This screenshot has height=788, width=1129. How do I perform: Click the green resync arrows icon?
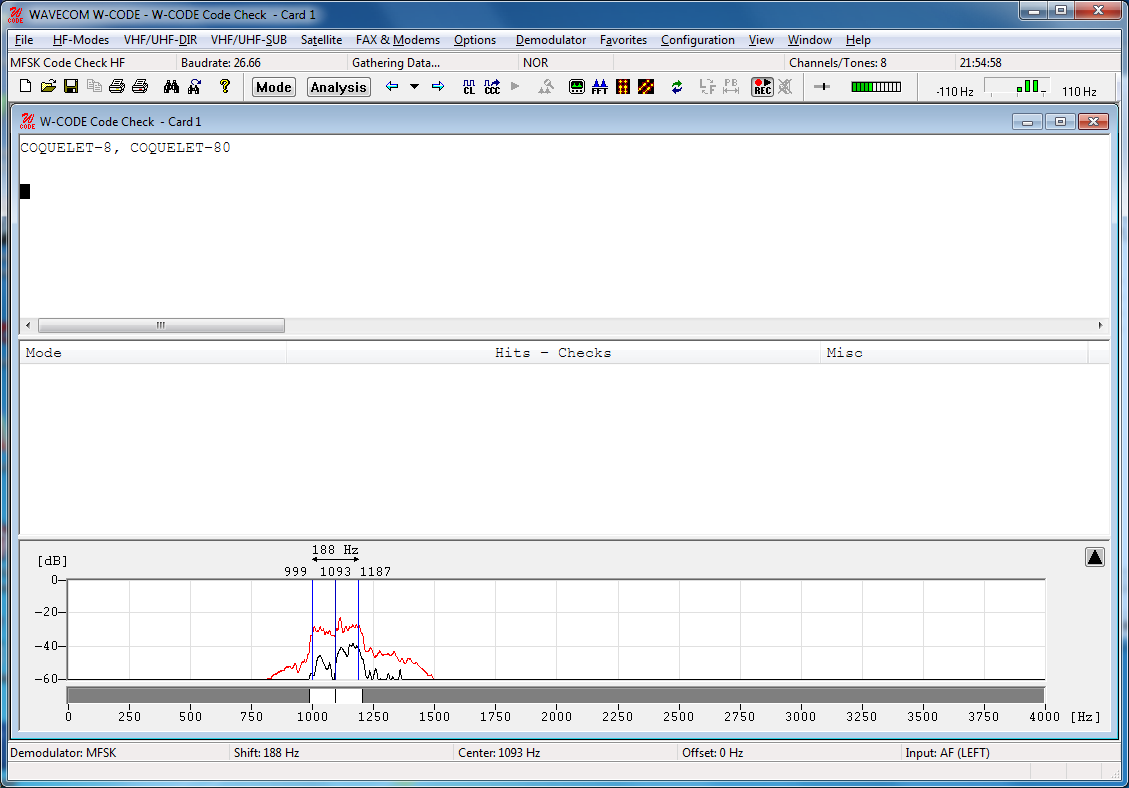677,87
